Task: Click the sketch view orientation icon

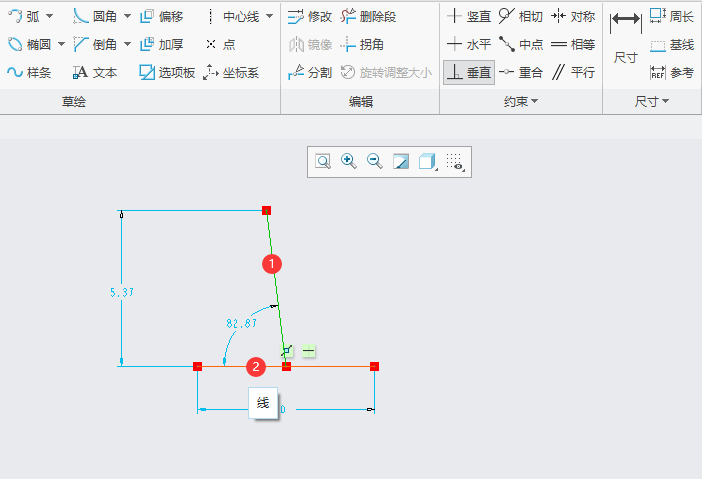Action: (x=401, y=162)
